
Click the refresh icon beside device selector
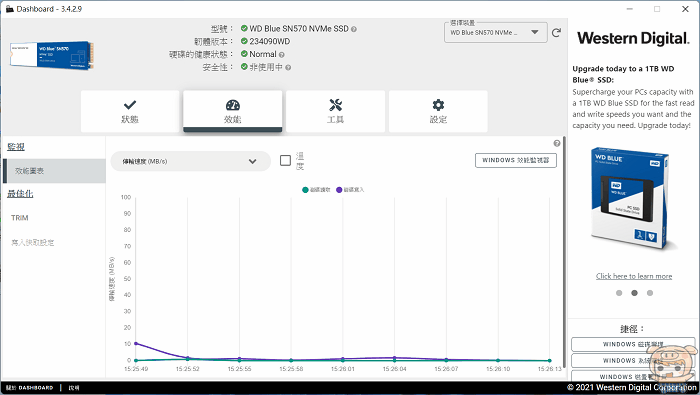556,33
